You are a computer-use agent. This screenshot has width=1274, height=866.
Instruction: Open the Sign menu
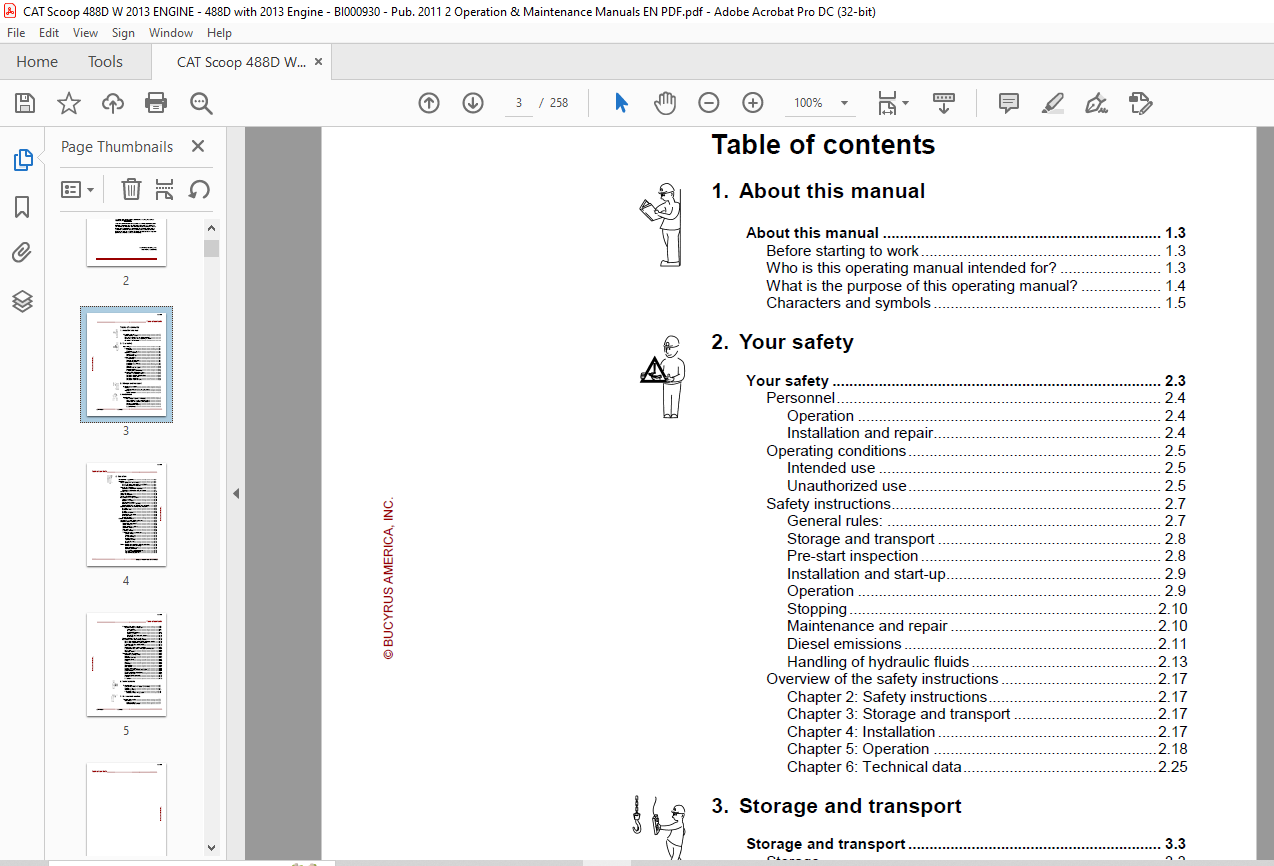point(123,32)
